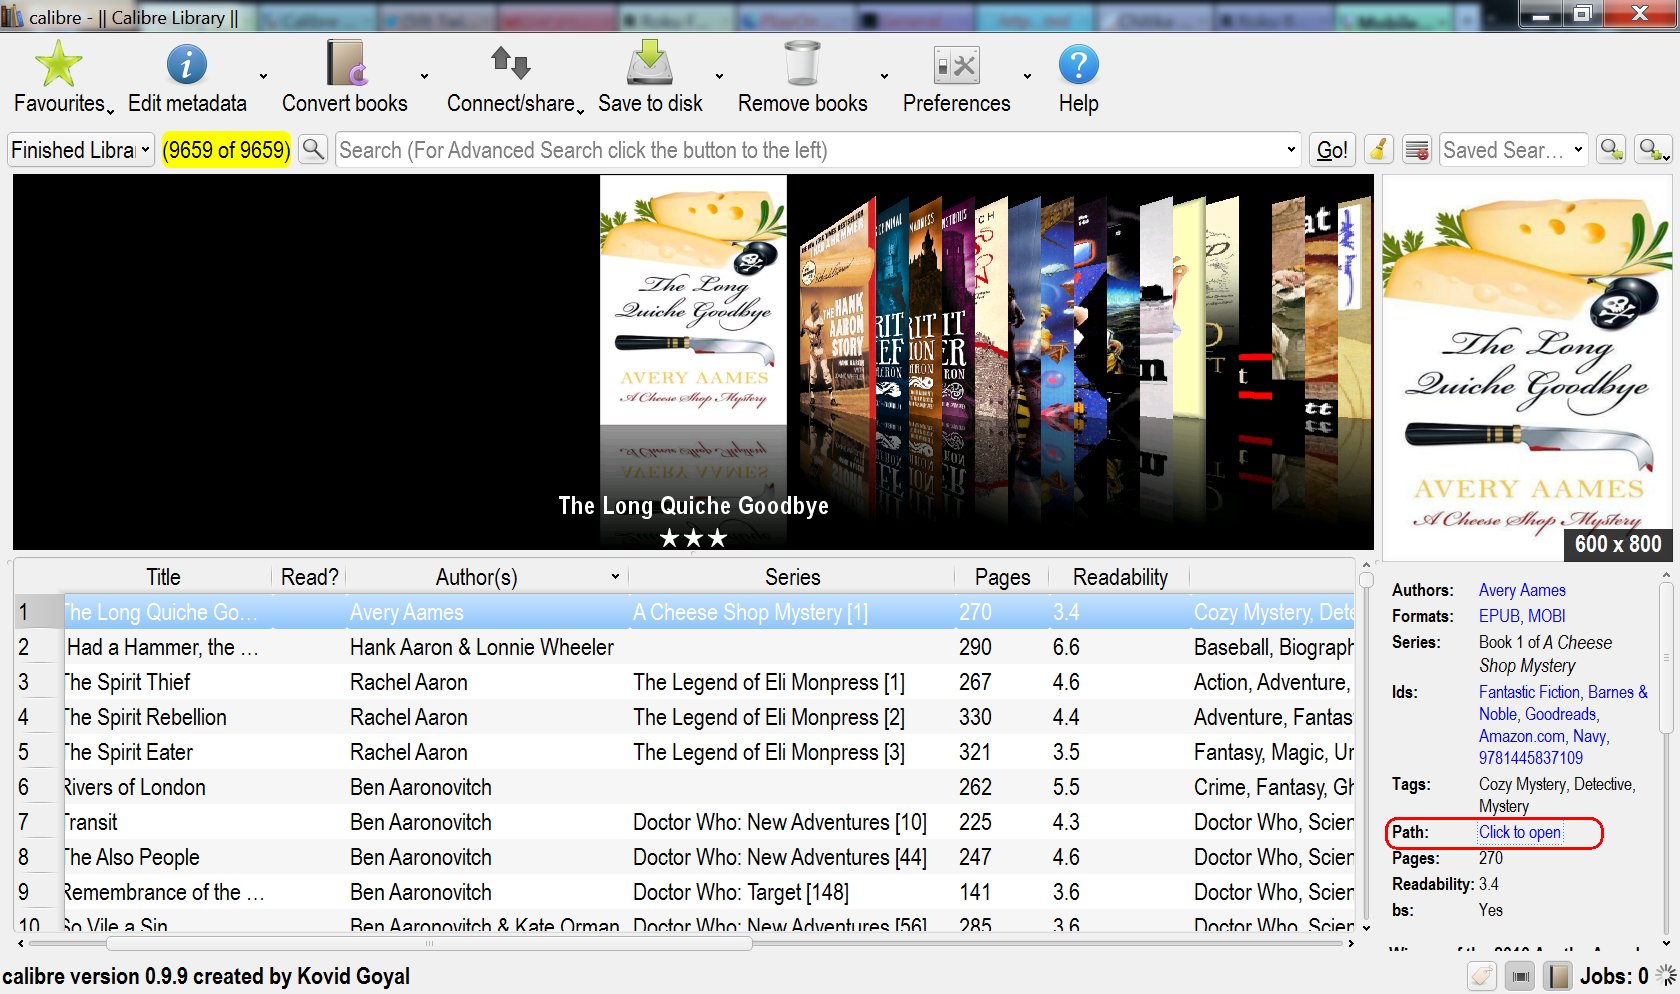Screen dimensions: 1680x994
Task: Toggle the Book Details panel with the book icon
Action: [x=1557, y=976]
